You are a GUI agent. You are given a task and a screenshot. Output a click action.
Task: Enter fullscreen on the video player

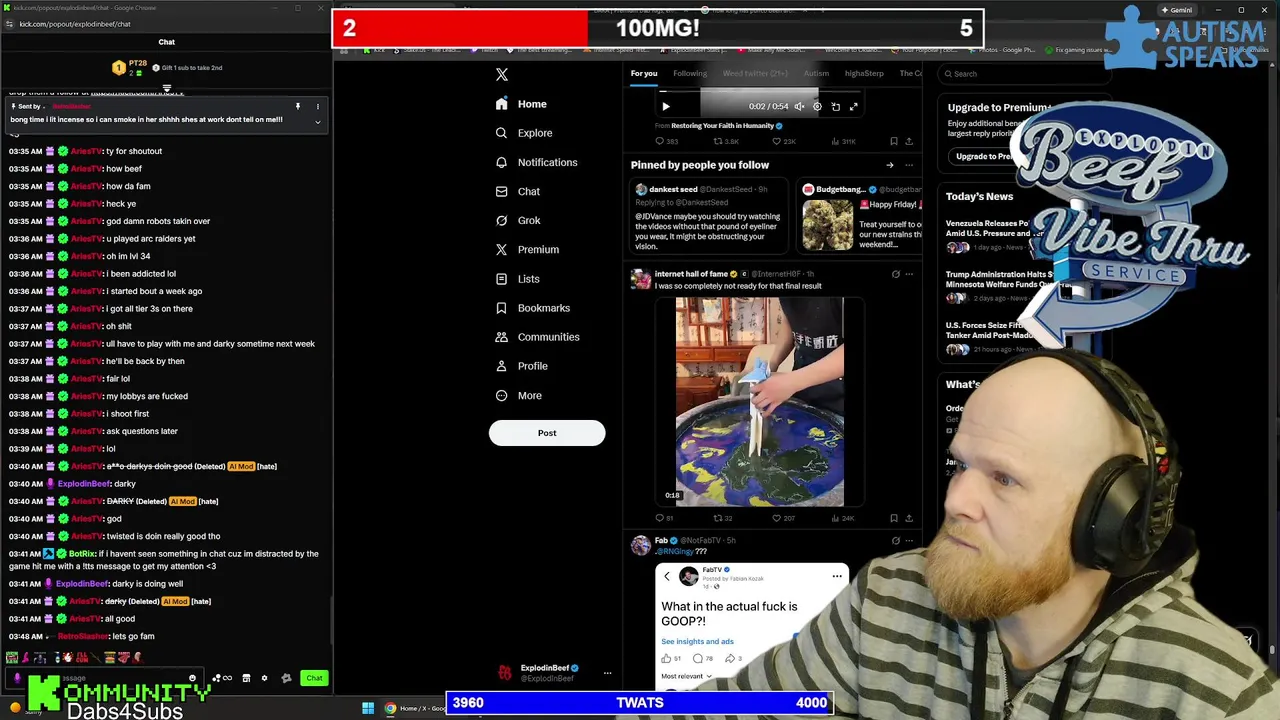[854, 106]
